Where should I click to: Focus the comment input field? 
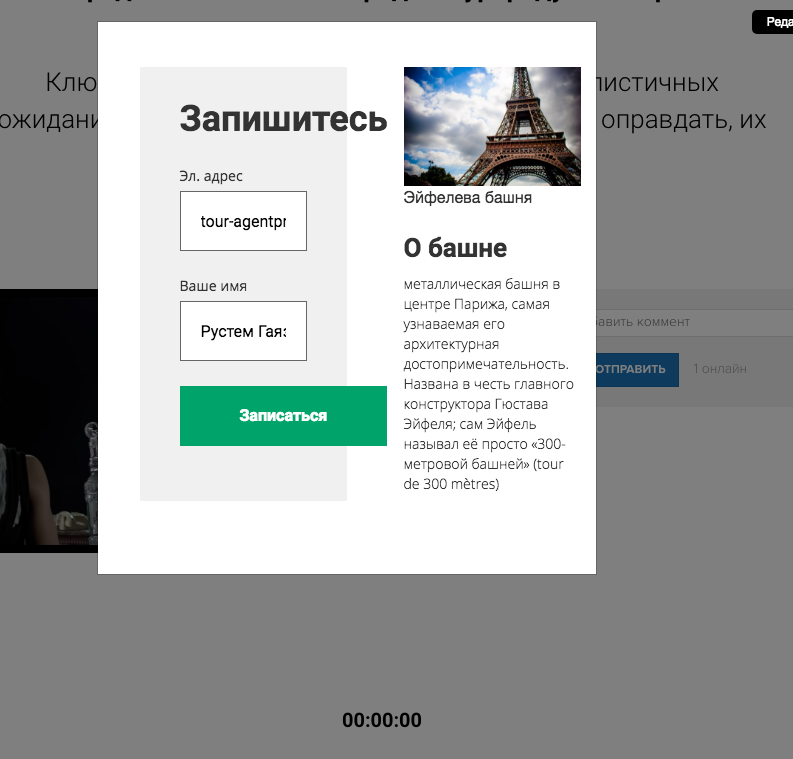(x=694, y=322)
